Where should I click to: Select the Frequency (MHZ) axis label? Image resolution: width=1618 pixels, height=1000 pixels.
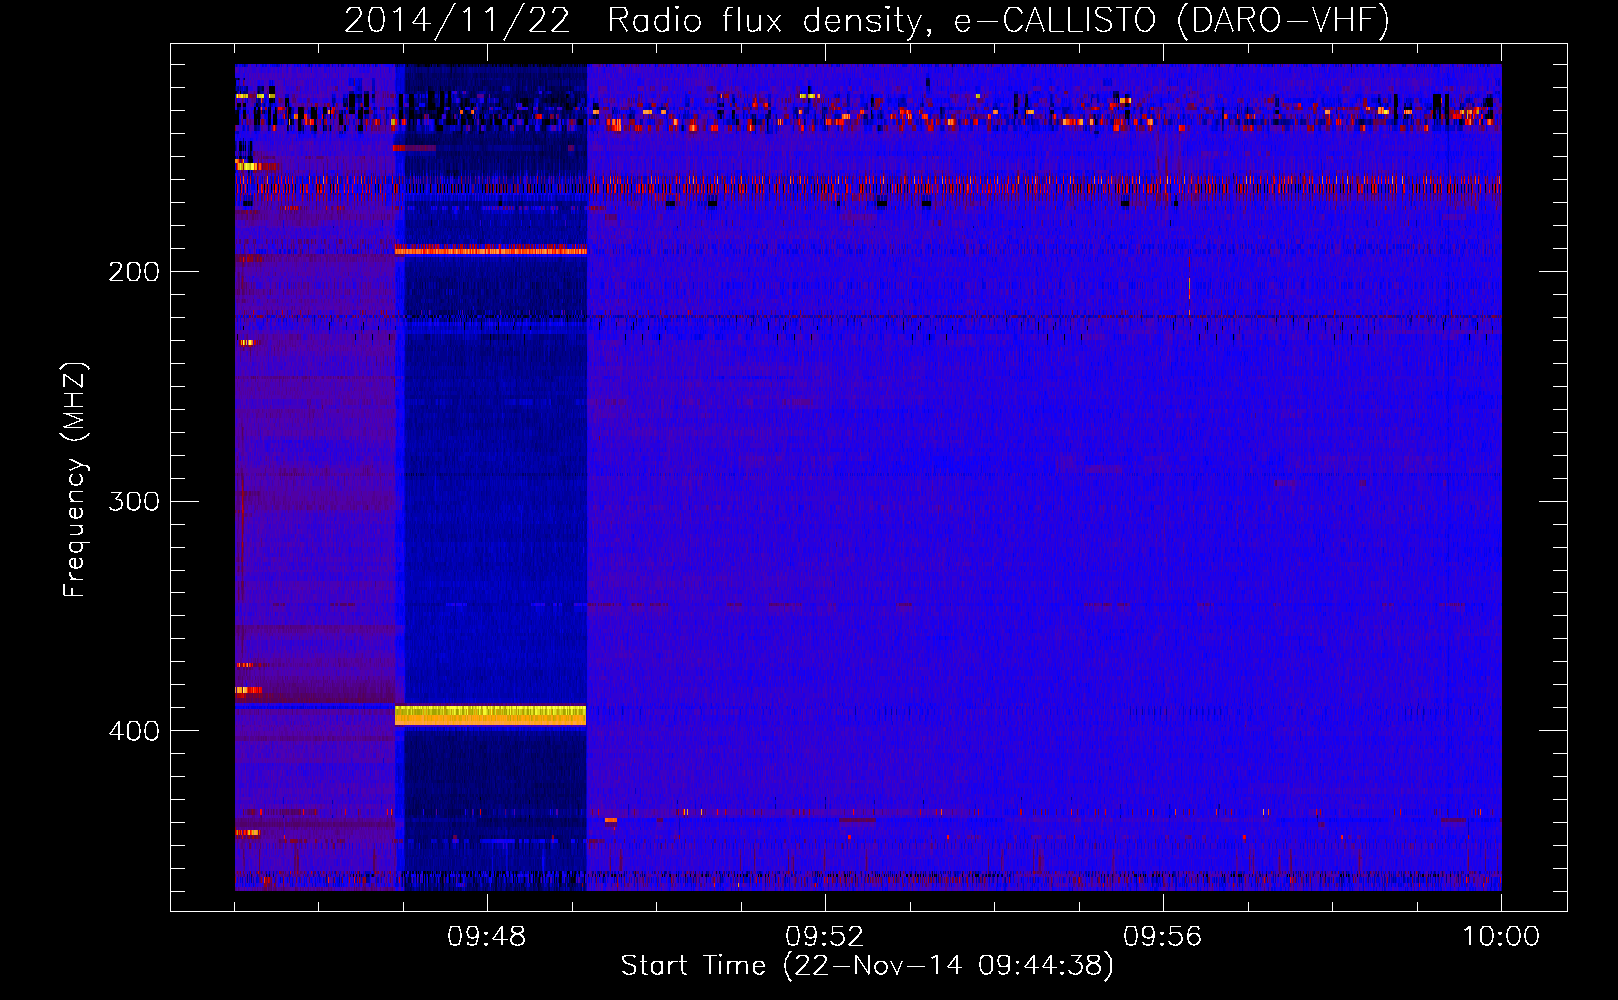coord(75,480)
